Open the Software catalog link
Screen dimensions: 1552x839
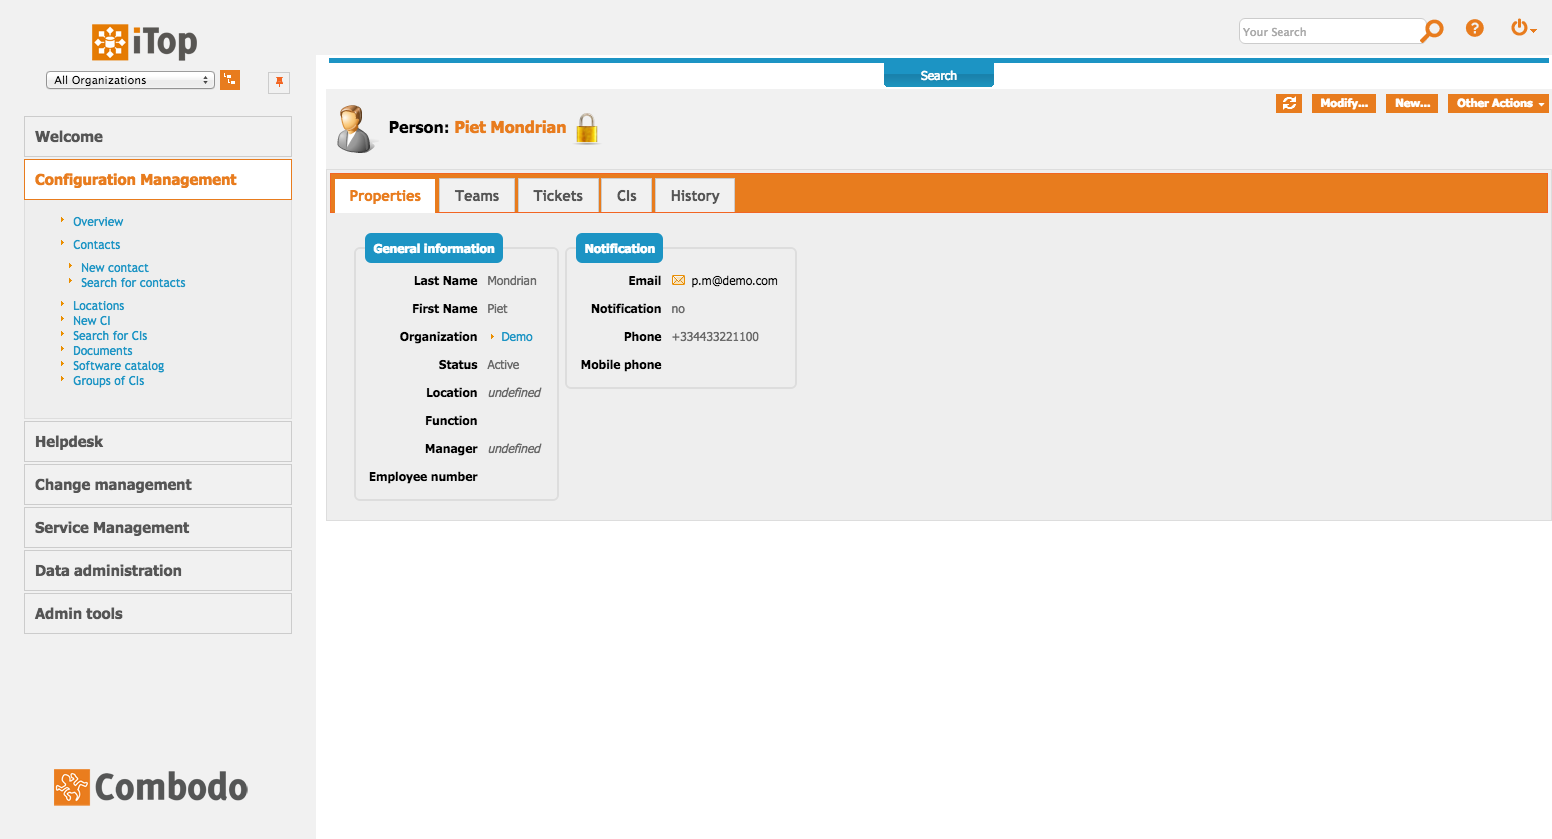tap(118, 366)
